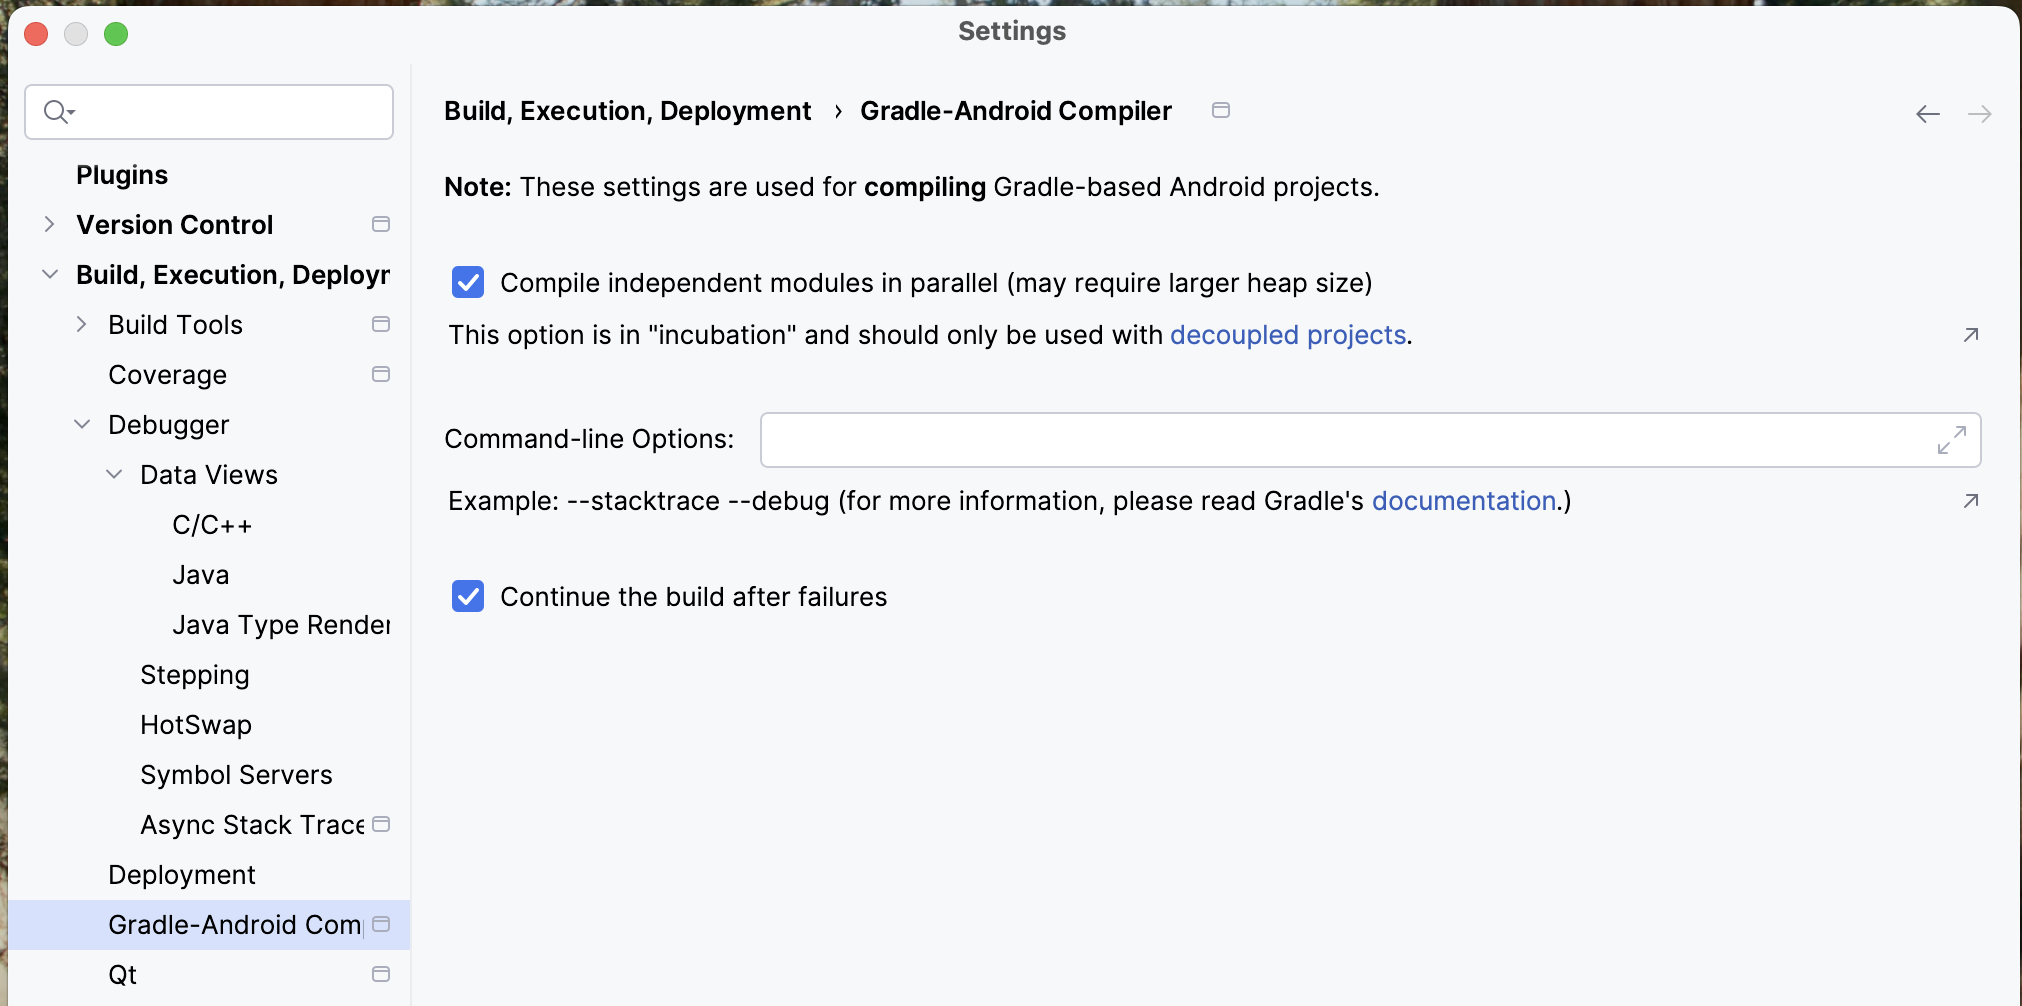This screenshot has height=1006, width=2022.
Task: Expand the Build Tools section
Action: coord(82,324)
